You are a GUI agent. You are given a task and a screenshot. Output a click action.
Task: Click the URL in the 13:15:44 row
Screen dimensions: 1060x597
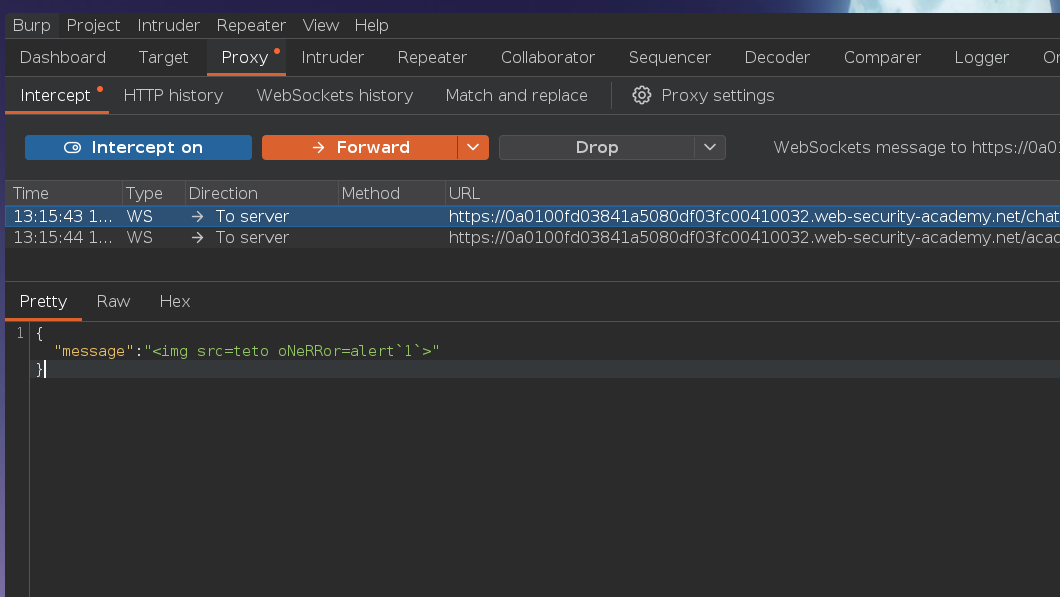(x=754, y=237)
